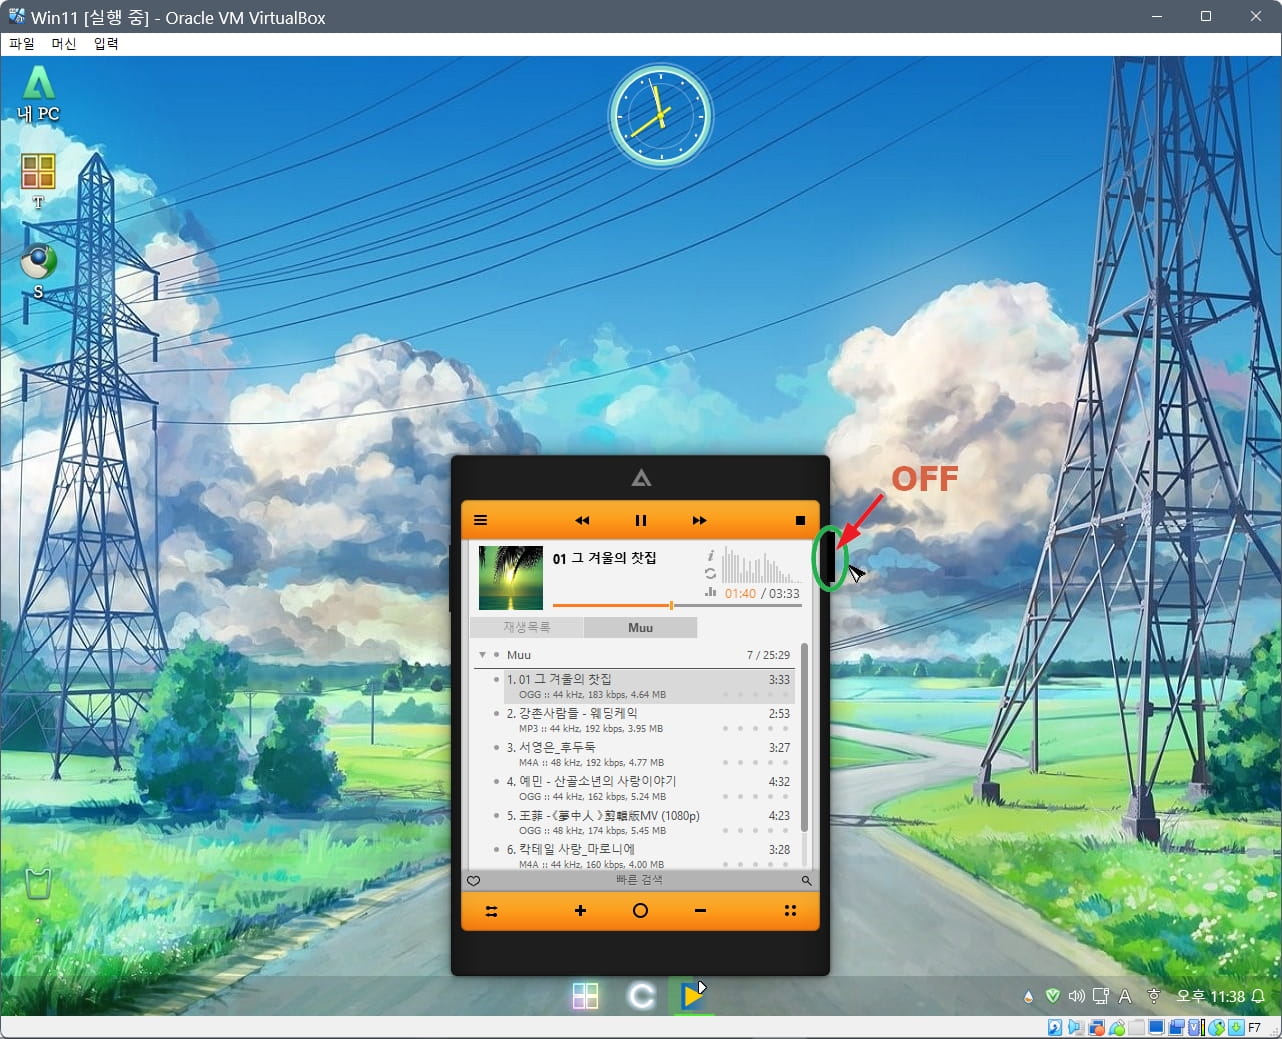
Task: Rate the 서영은_후두둑 track with five dots
Action: pyautogui.click(x=756, y=762)
